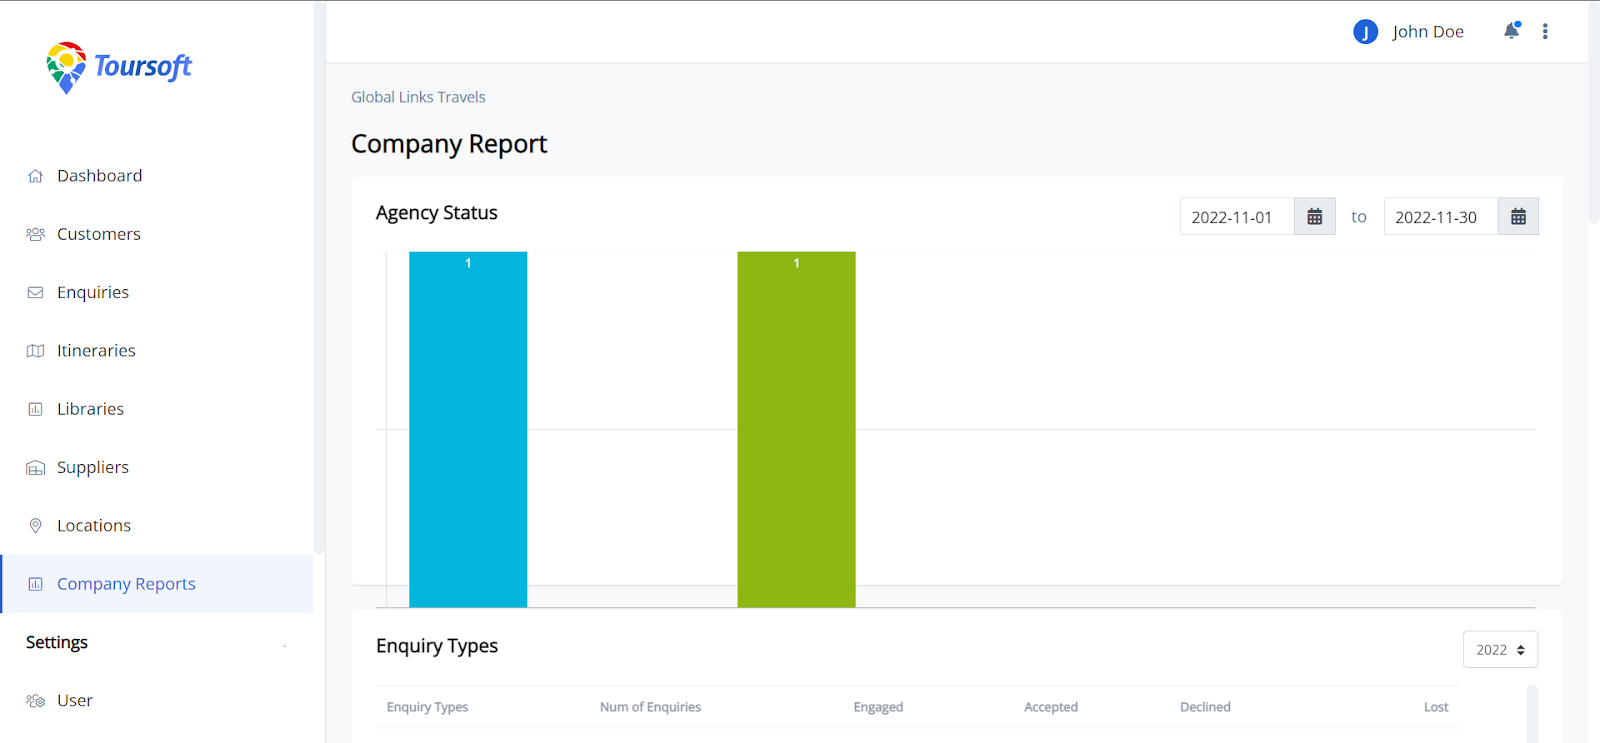Open the 2022 year dropdown
Screen dimensions: 1600x743
point(1500,650)
